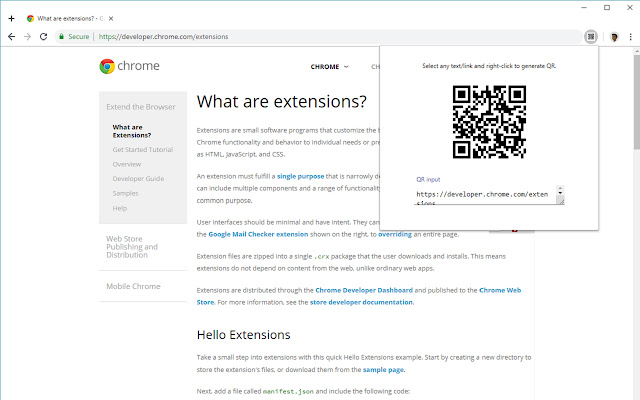Open the 'Chrome Web Store' link

point(499,290)
